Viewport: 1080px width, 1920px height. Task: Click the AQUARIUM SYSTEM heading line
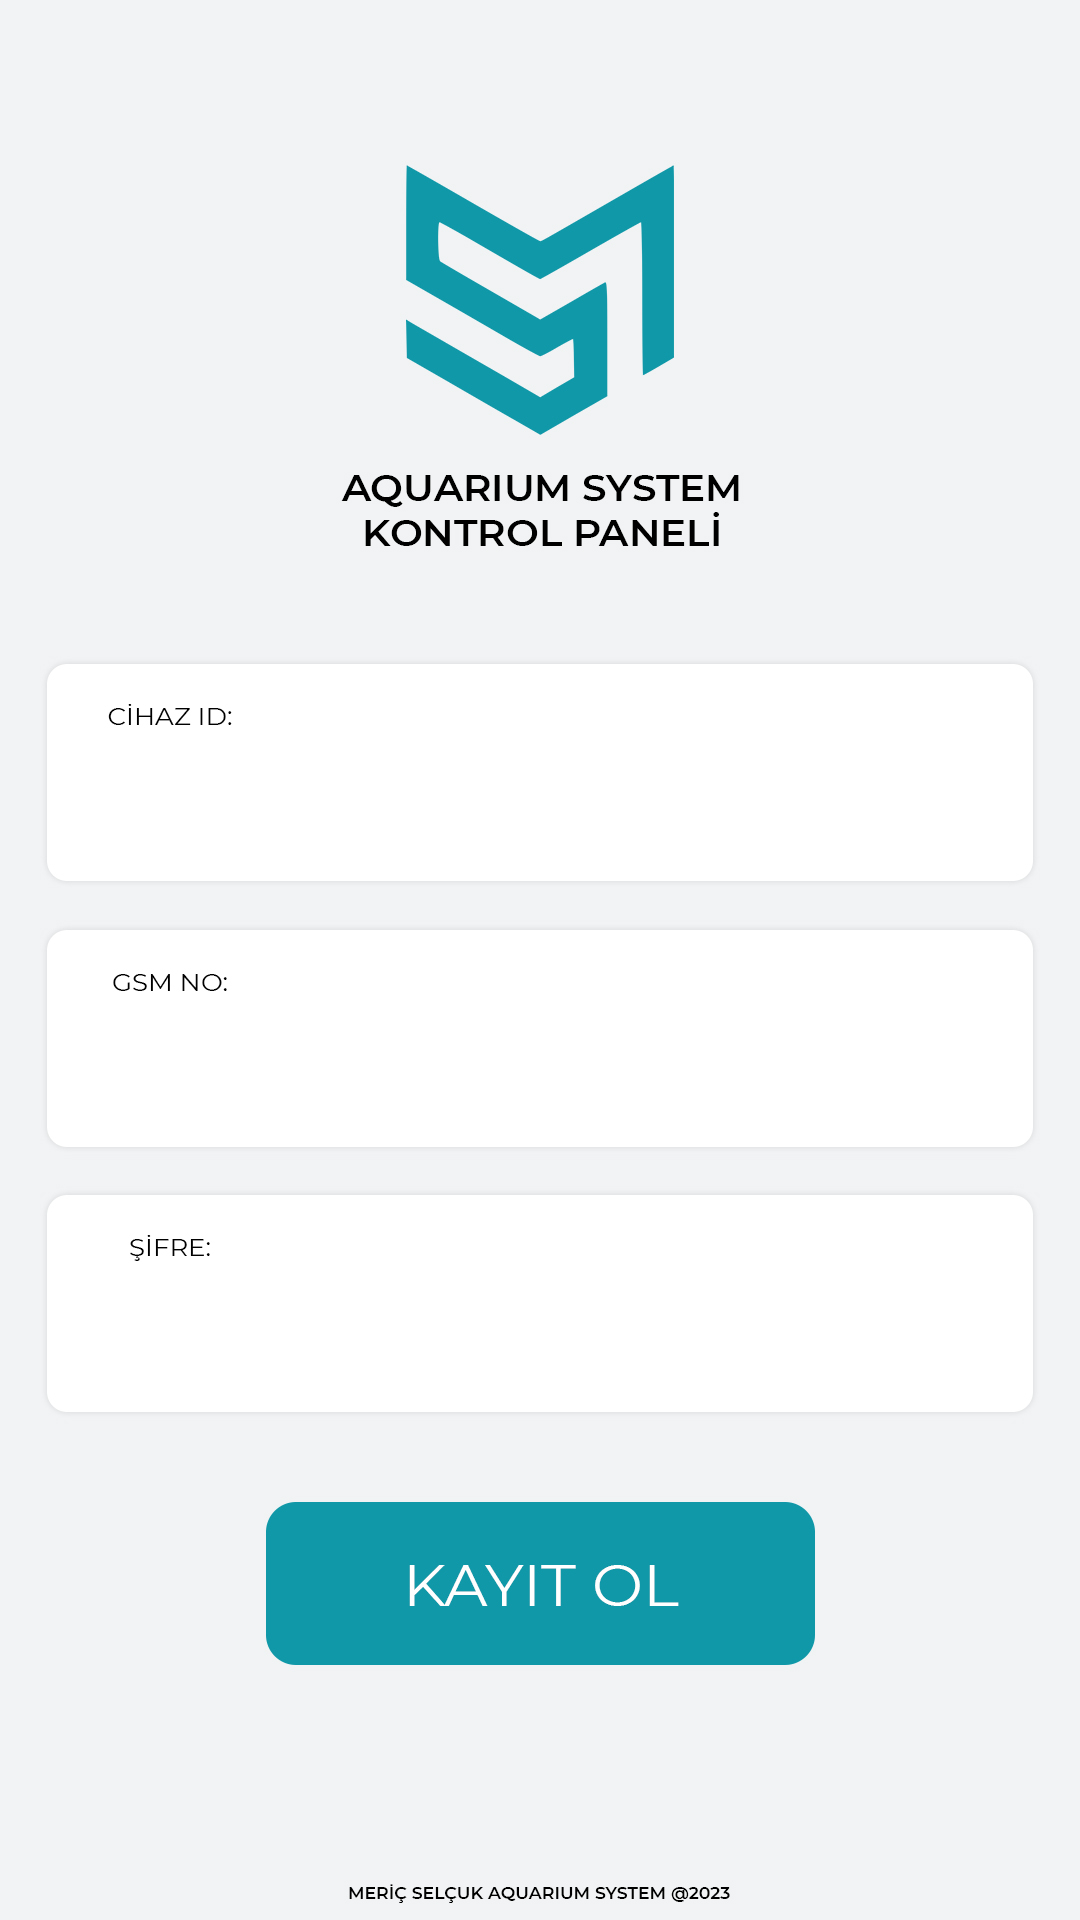(x=541, y=488)
